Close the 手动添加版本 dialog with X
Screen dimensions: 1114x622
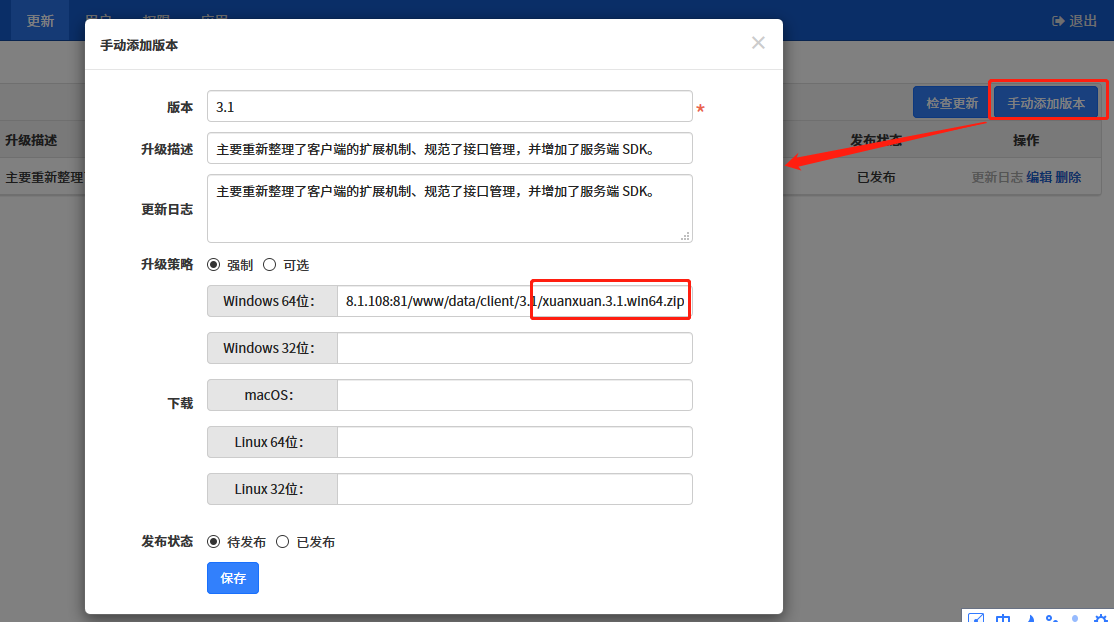[758, 43]
